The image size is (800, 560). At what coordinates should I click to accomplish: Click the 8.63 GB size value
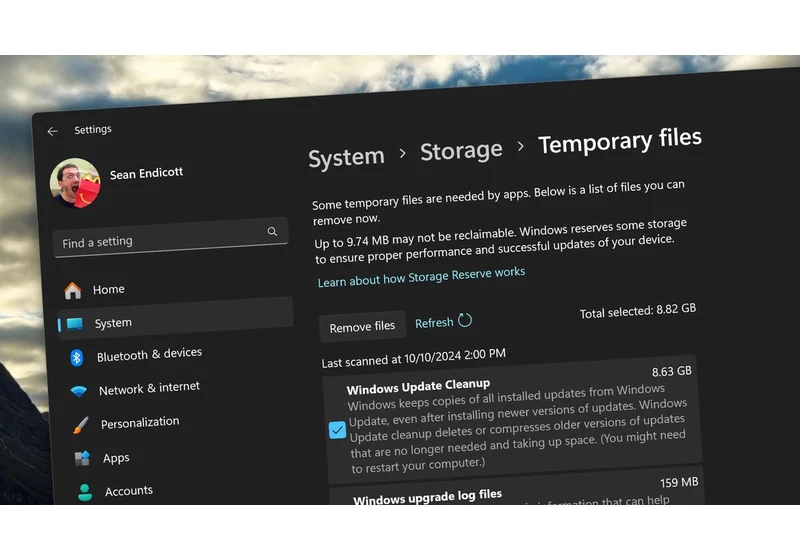point(671,371)
